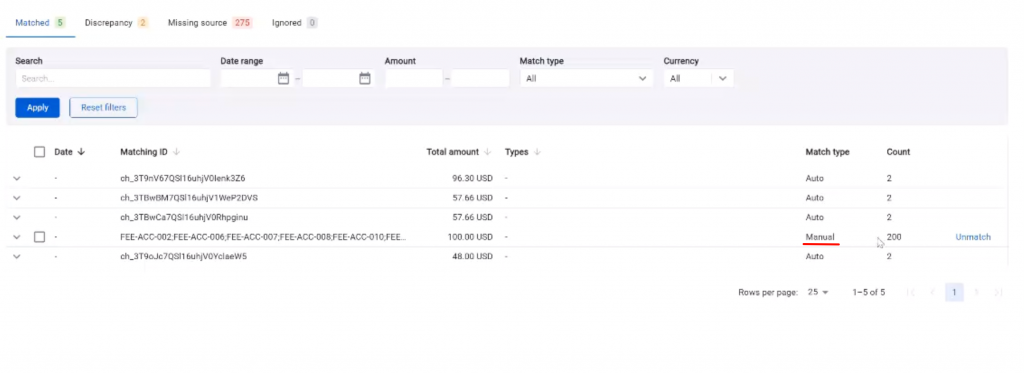Sort by Matching ID arrow
Screen dimensions: 1024x373
tap(176, 152)
